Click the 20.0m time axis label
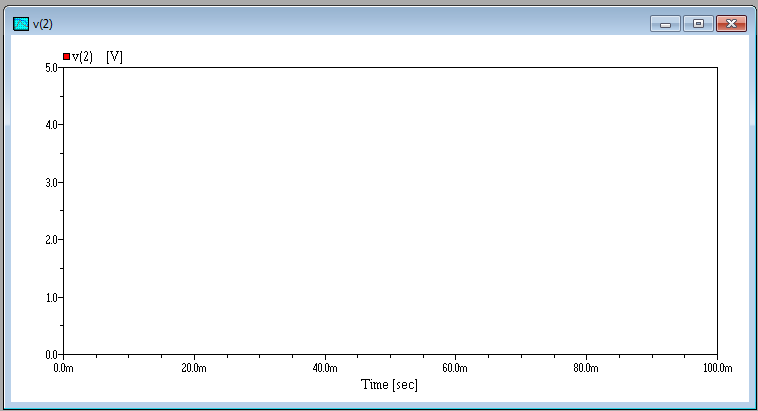The height and width of the screenshot is (411, 758). [x=194, y=368]
